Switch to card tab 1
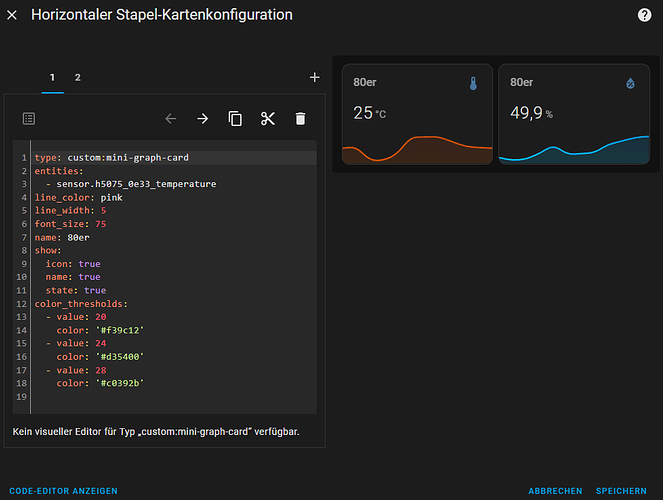 pyautogui.click(x=53, y=77)
